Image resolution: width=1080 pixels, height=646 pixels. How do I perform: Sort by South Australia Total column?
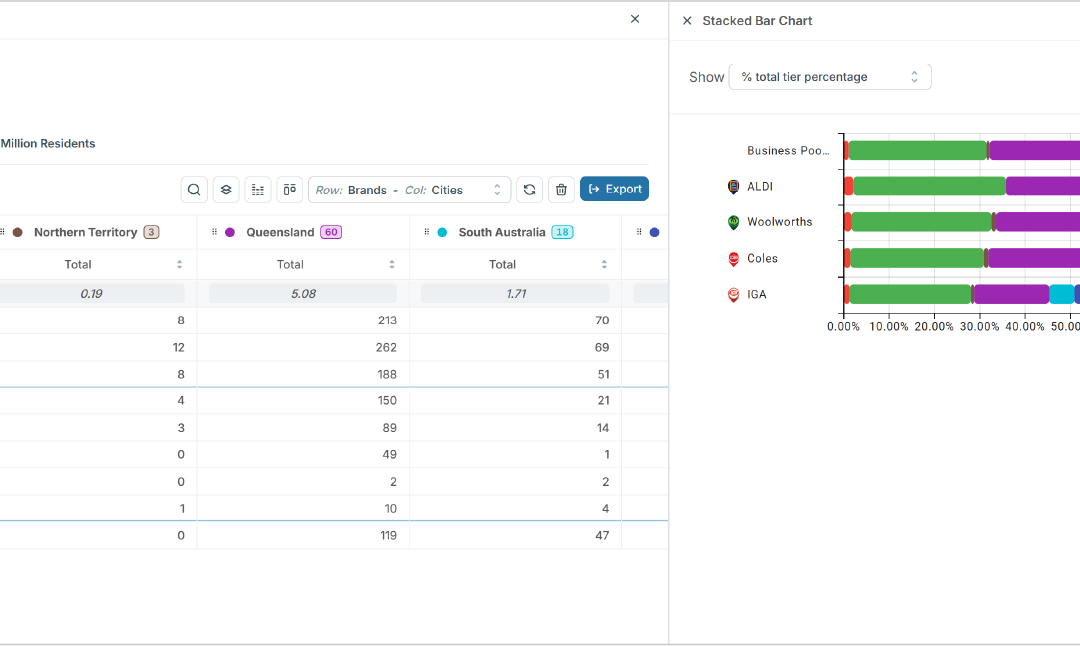(604, 265)
